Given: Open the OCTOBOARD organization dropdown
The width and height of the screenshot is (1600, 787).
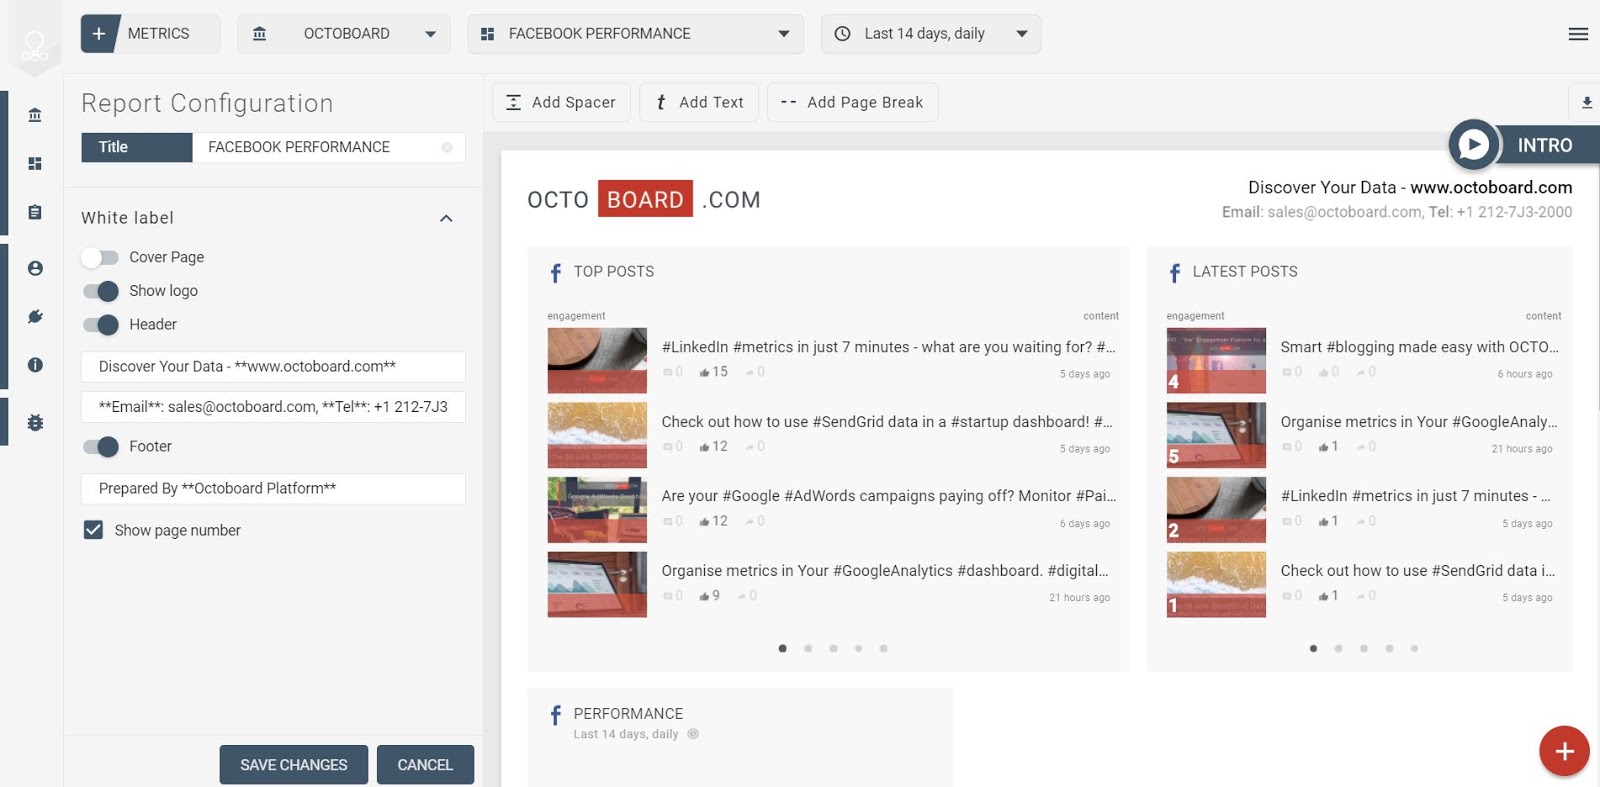Looking at the screenshot, I should (x=344, y=34).
